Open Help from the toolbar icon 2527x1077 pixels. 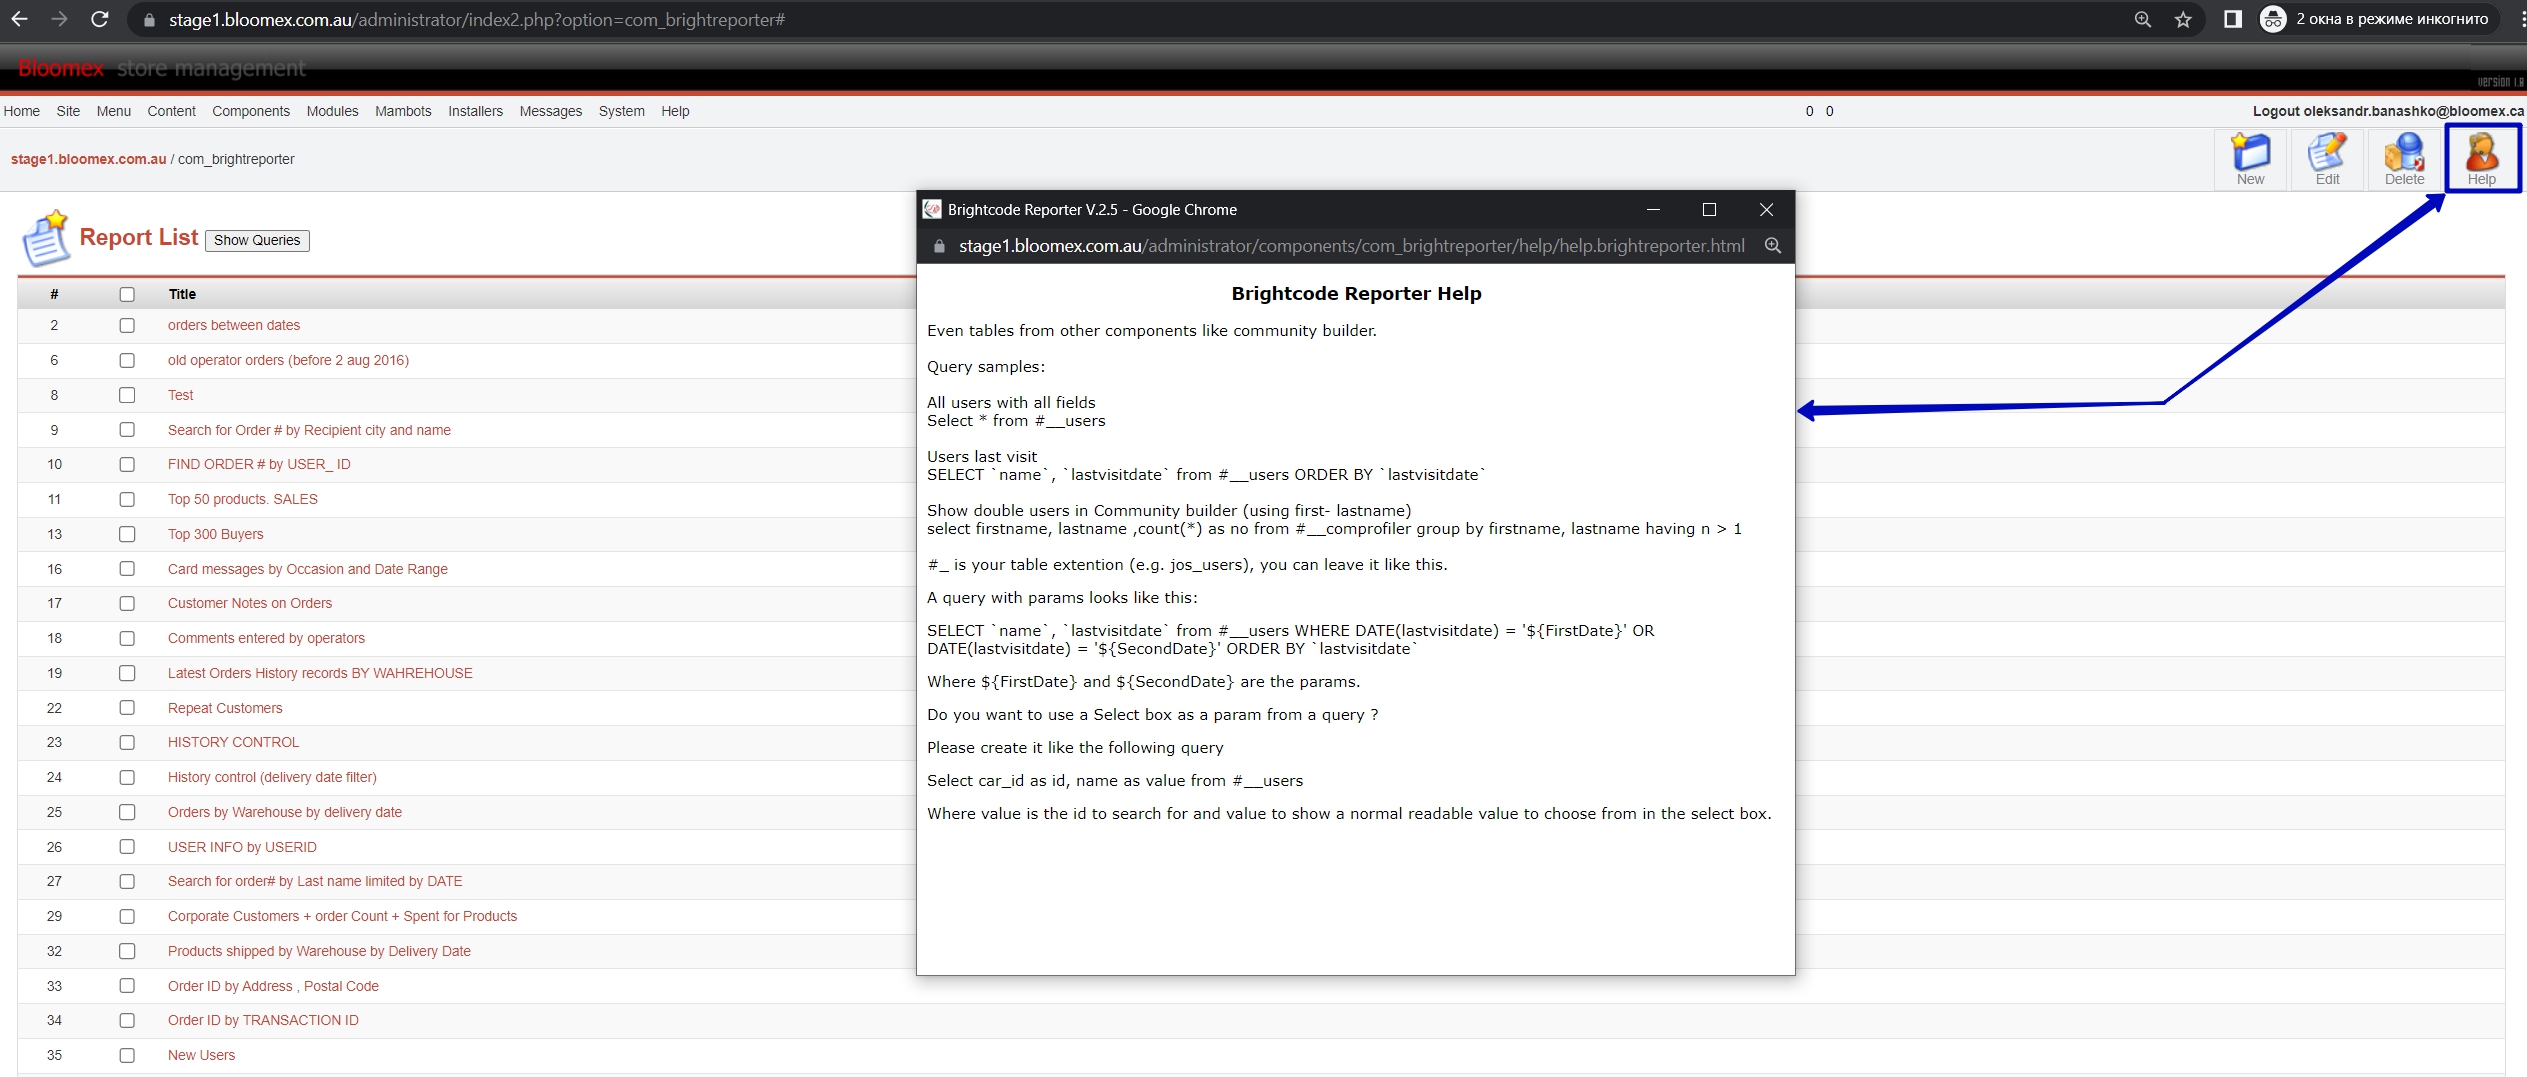click(2481, 158)
